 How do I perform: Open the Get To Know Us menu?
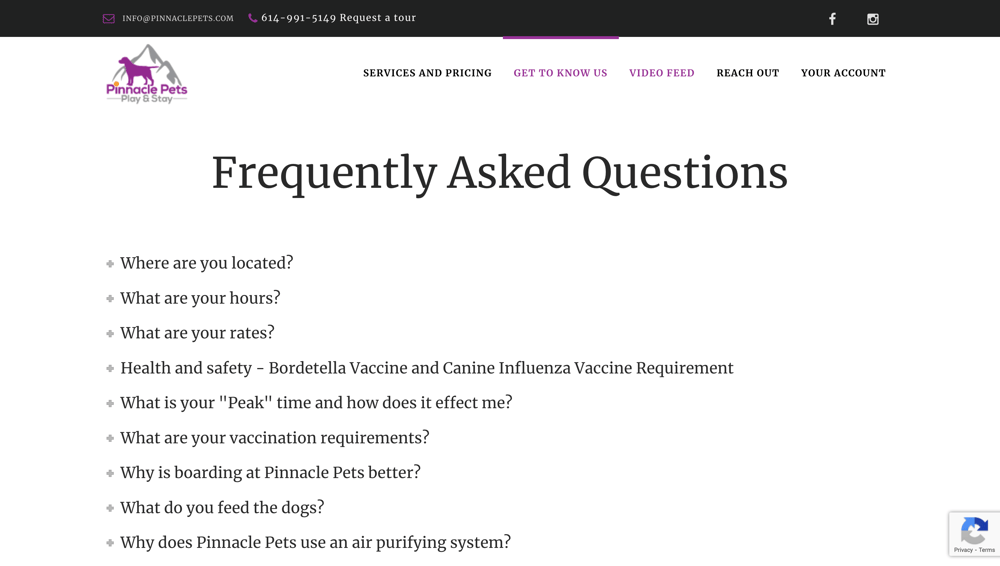click(560, 73)
